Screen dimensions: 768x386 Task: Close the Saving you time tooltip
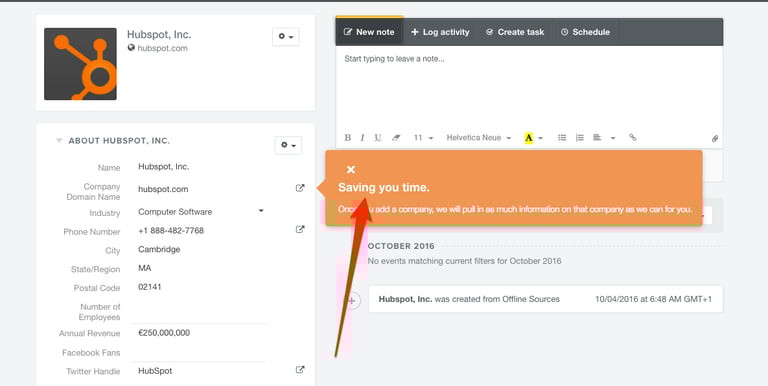351,169
